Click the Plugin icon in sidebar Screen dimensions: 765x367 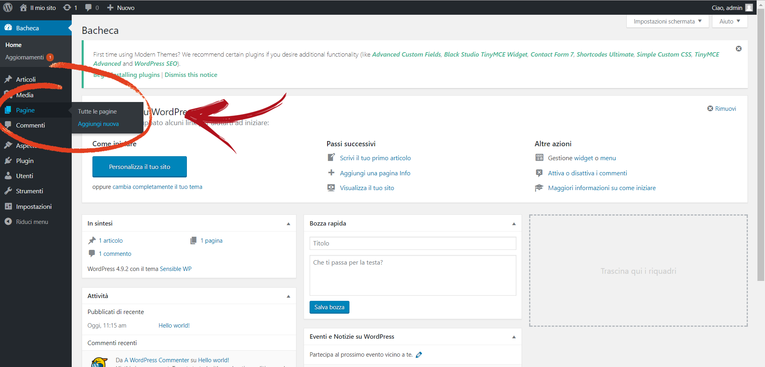tap(8, 161)
